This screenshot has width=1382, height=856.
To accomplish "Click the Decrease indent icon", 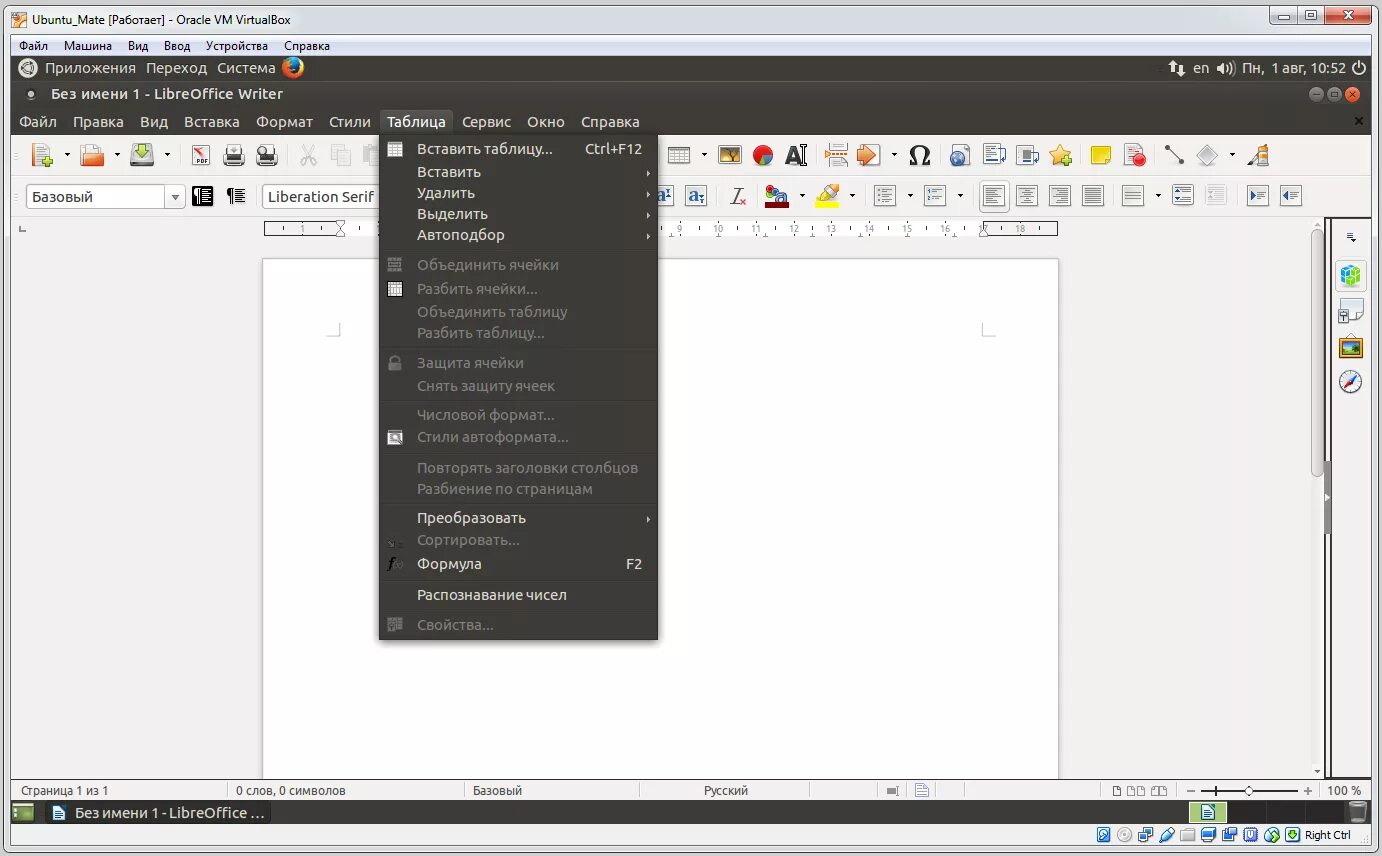I will [x=1291, y=196].
